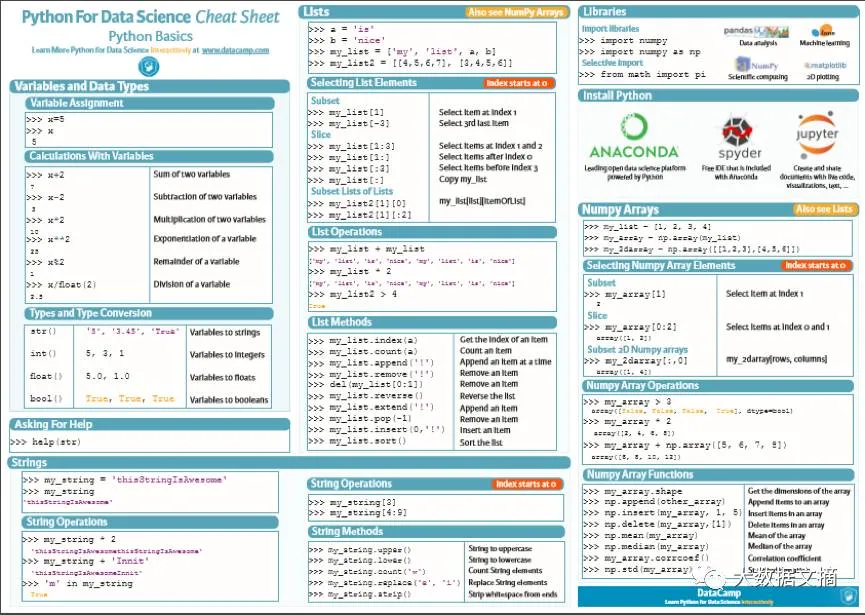
Task: Click 'Exponentiation of a variable' description
Action: coord(205,239)
